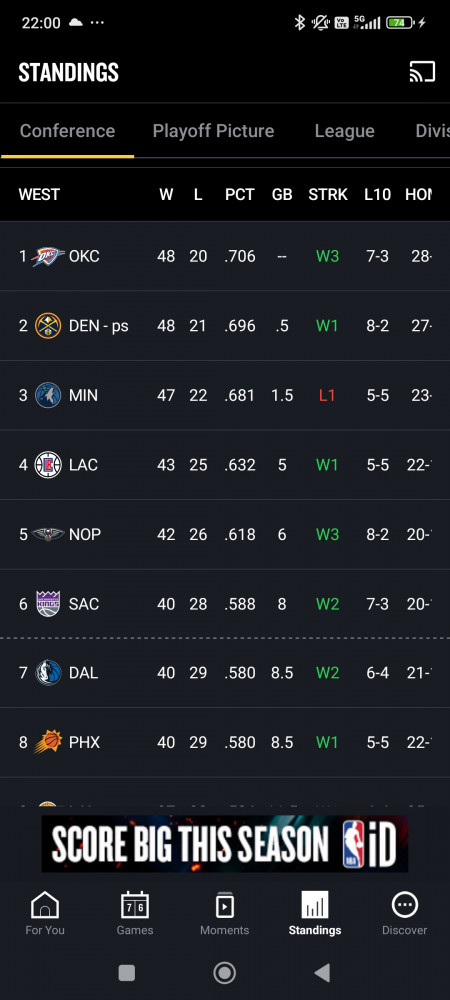Open the OKC Thunder team logo
This screenshot has width=450, height=1000.
click(48, 256)
